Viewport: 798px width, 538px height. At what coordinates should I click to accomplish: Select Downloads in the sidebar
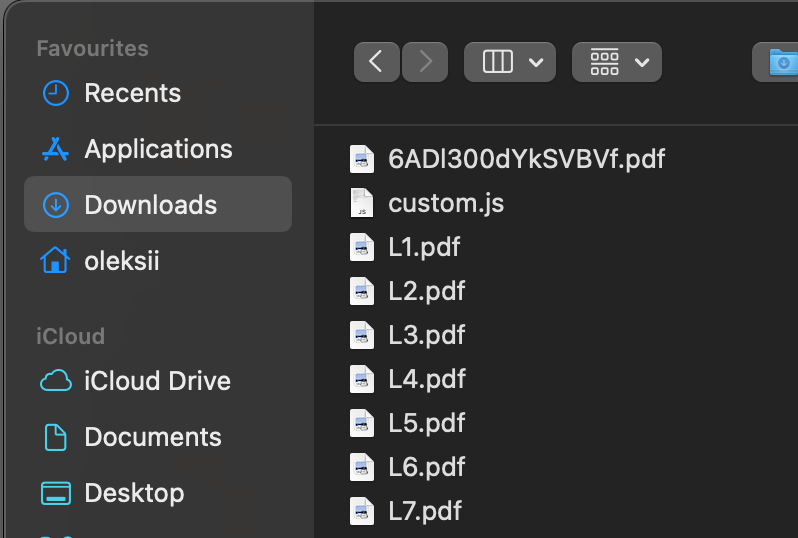pos(158,204)
